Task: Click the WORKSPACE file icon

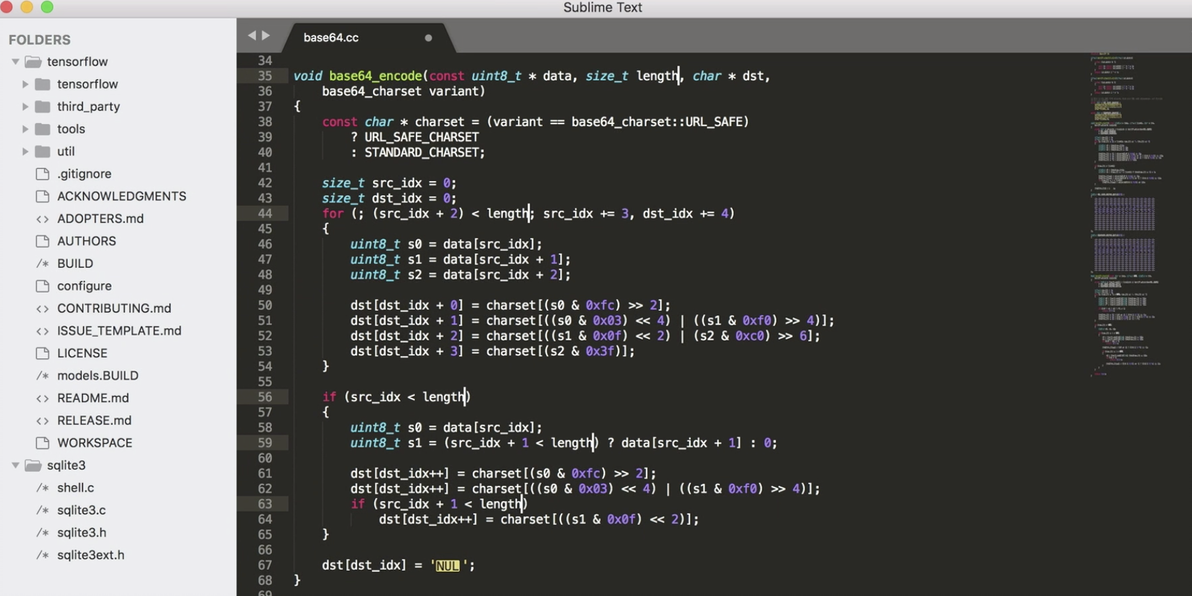Action: coord(43,443)
